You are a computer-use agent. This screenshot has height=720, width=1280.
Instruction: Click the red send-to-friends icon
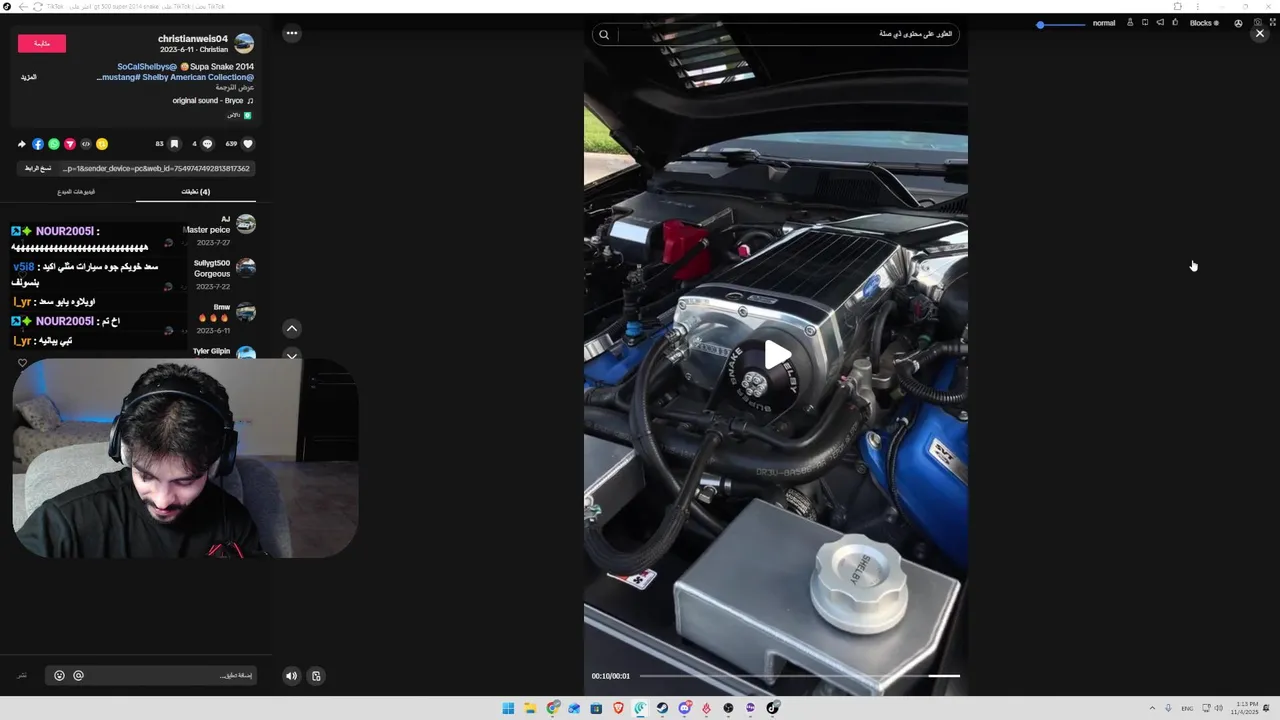[70, 144]
